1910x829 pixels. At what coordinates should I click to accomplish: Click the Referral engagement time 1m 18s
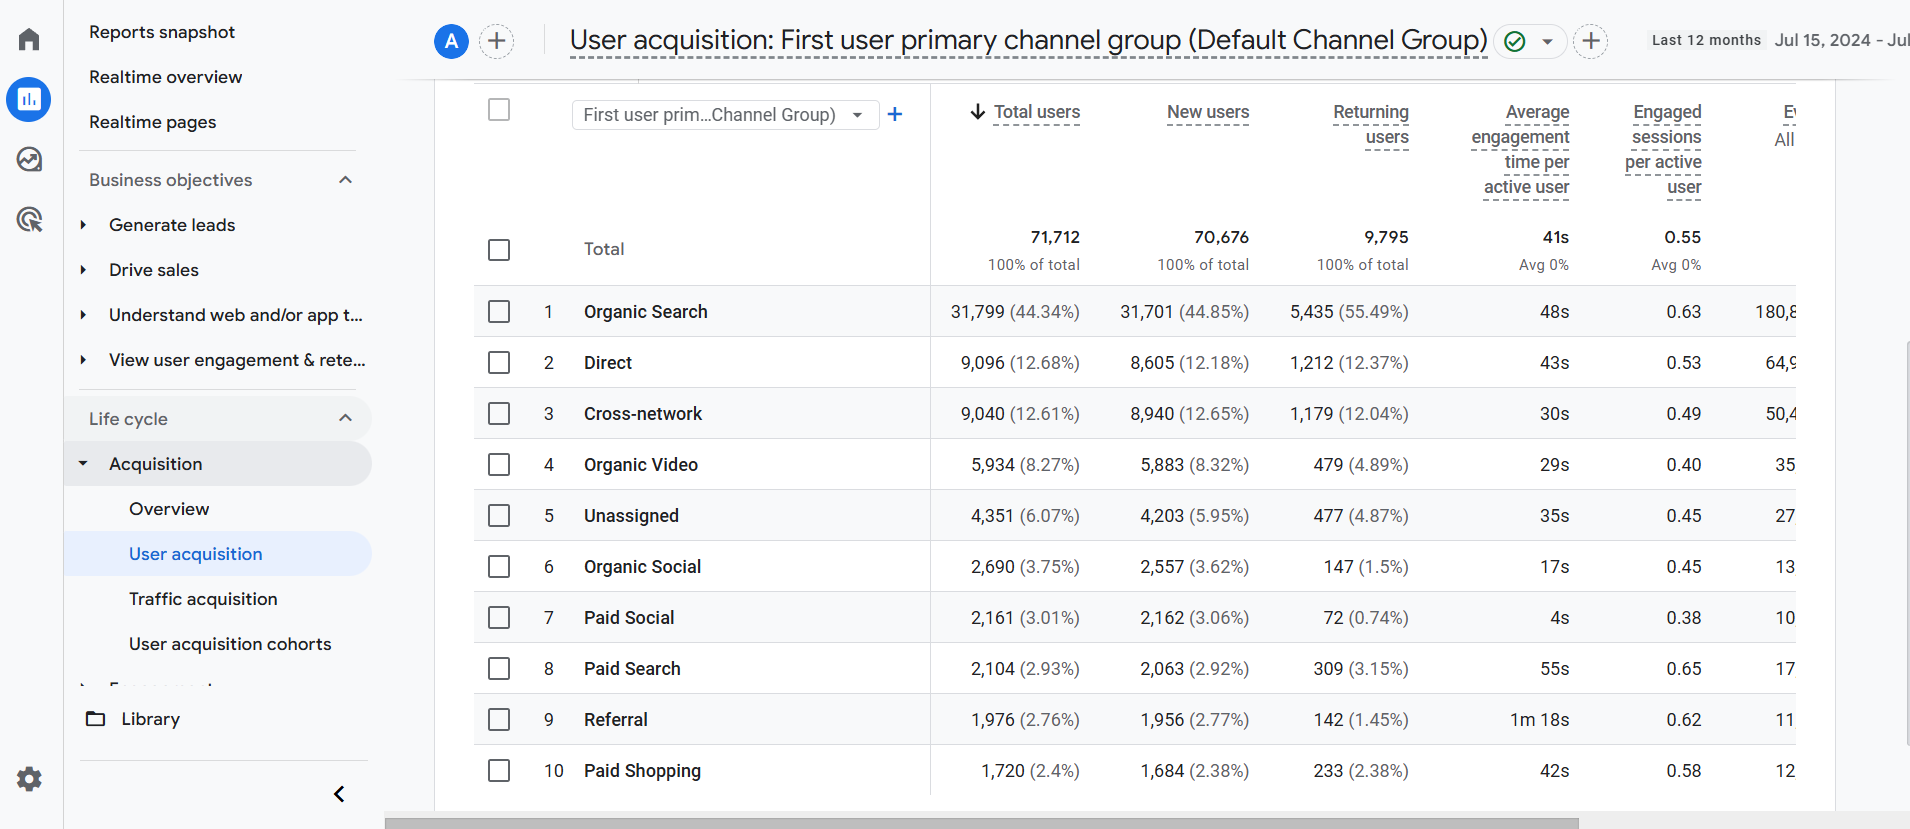tap(1539, 720)
